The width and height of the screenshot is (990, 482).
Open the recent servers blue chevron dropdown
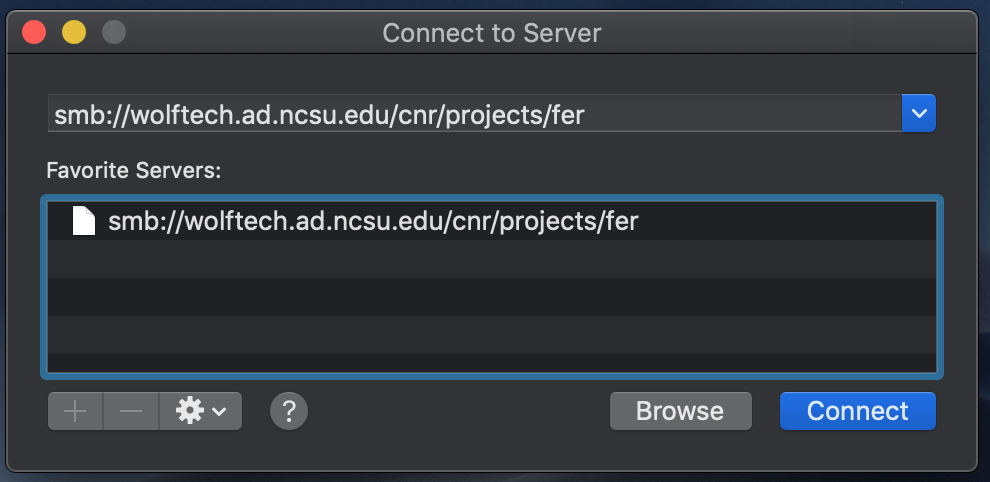click(x=919, y=114)
